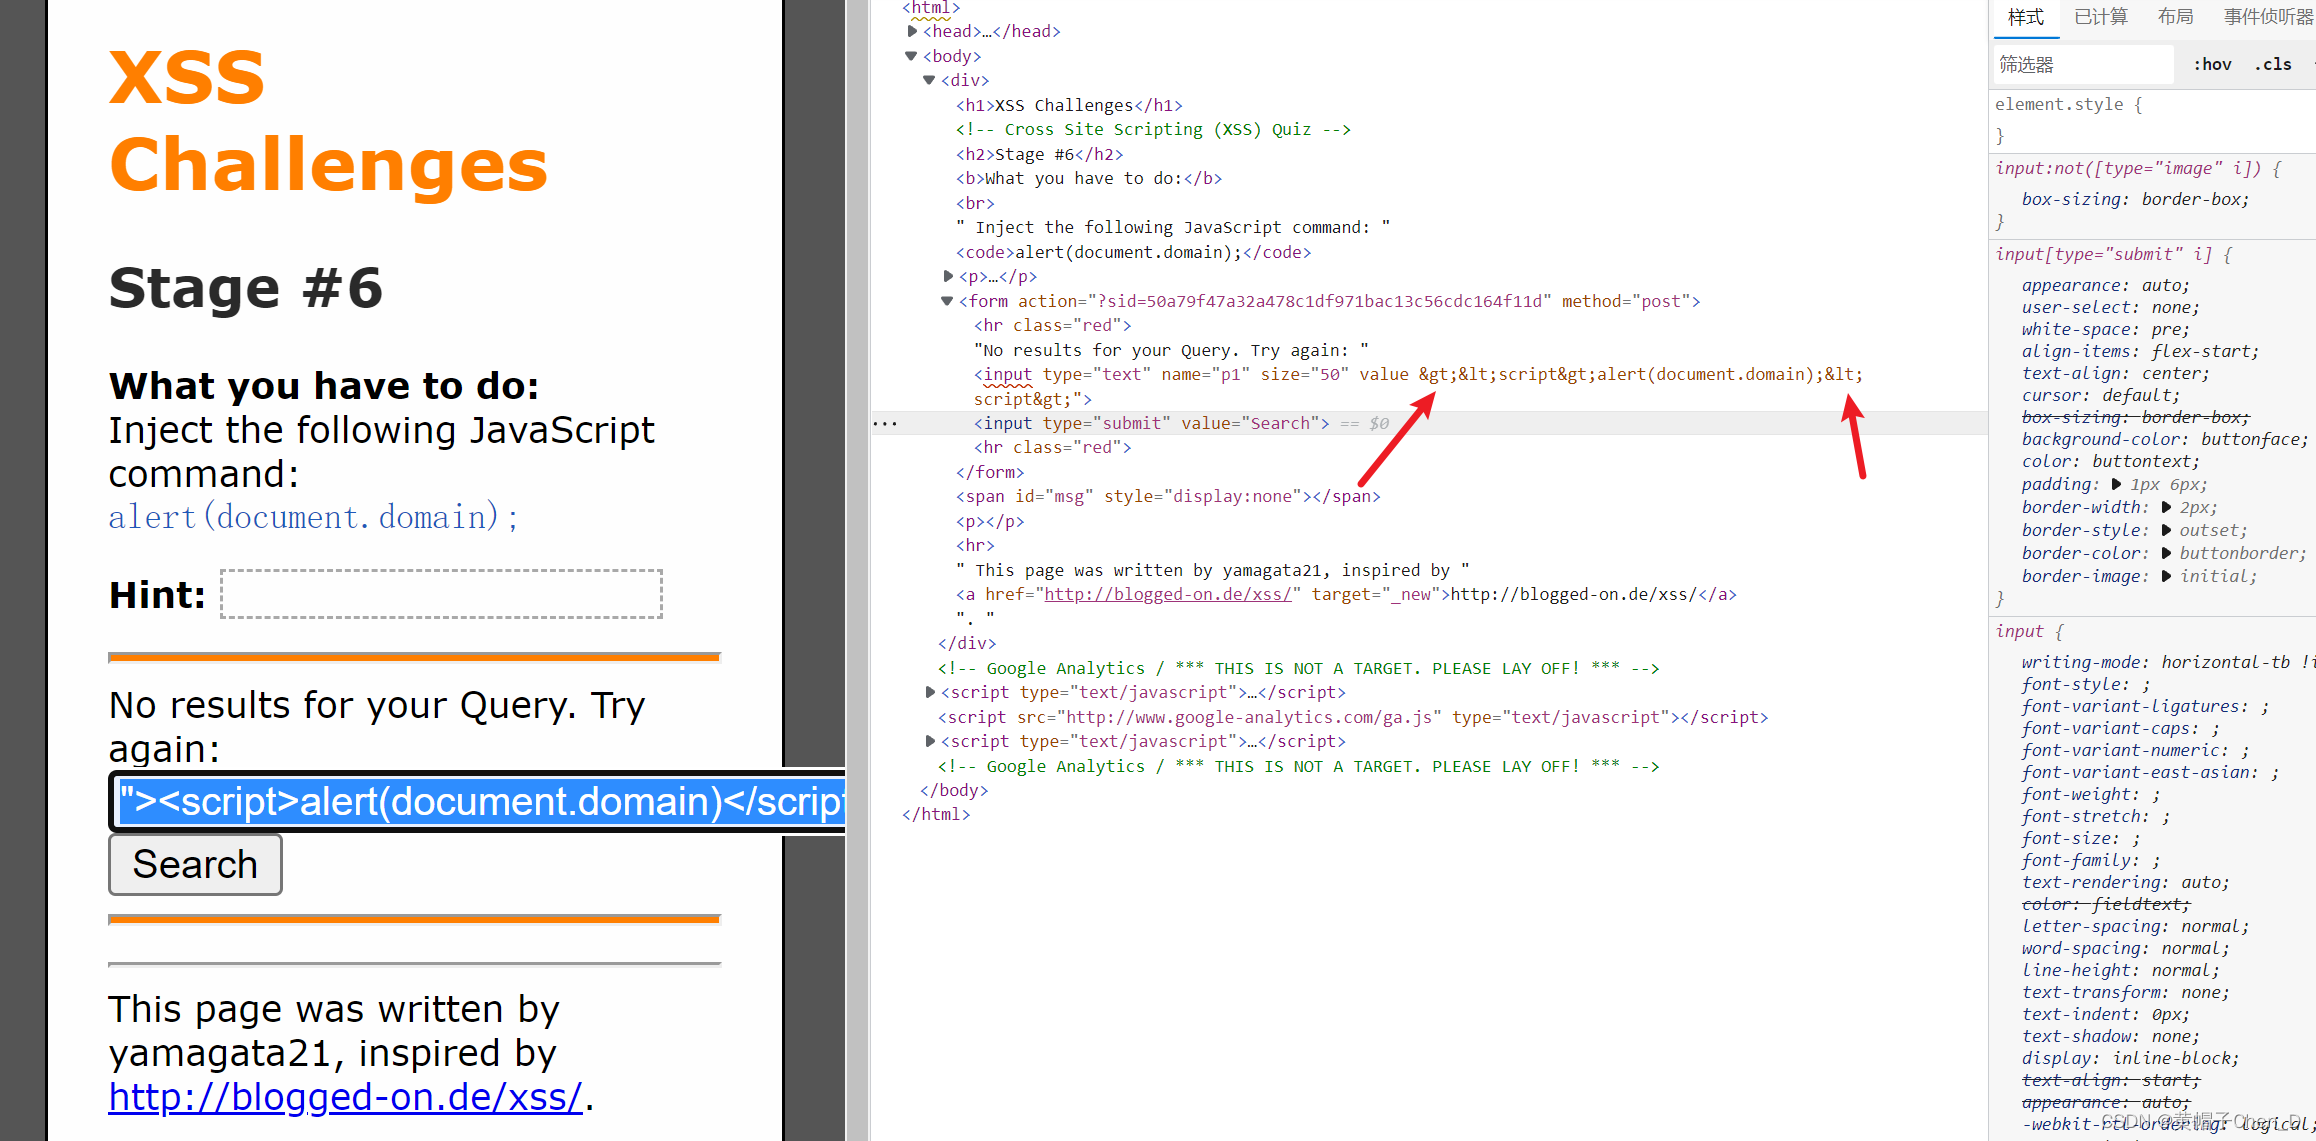Expand first script type text/javascript node
The height and width of the screenshot is (1141, 2316).
tap(930, 692)
